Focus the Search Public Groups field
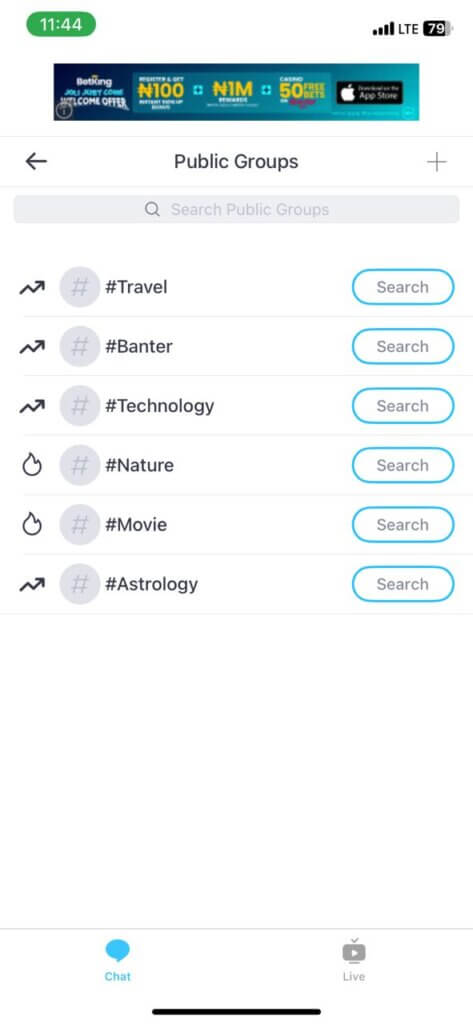 pos(236,209)
